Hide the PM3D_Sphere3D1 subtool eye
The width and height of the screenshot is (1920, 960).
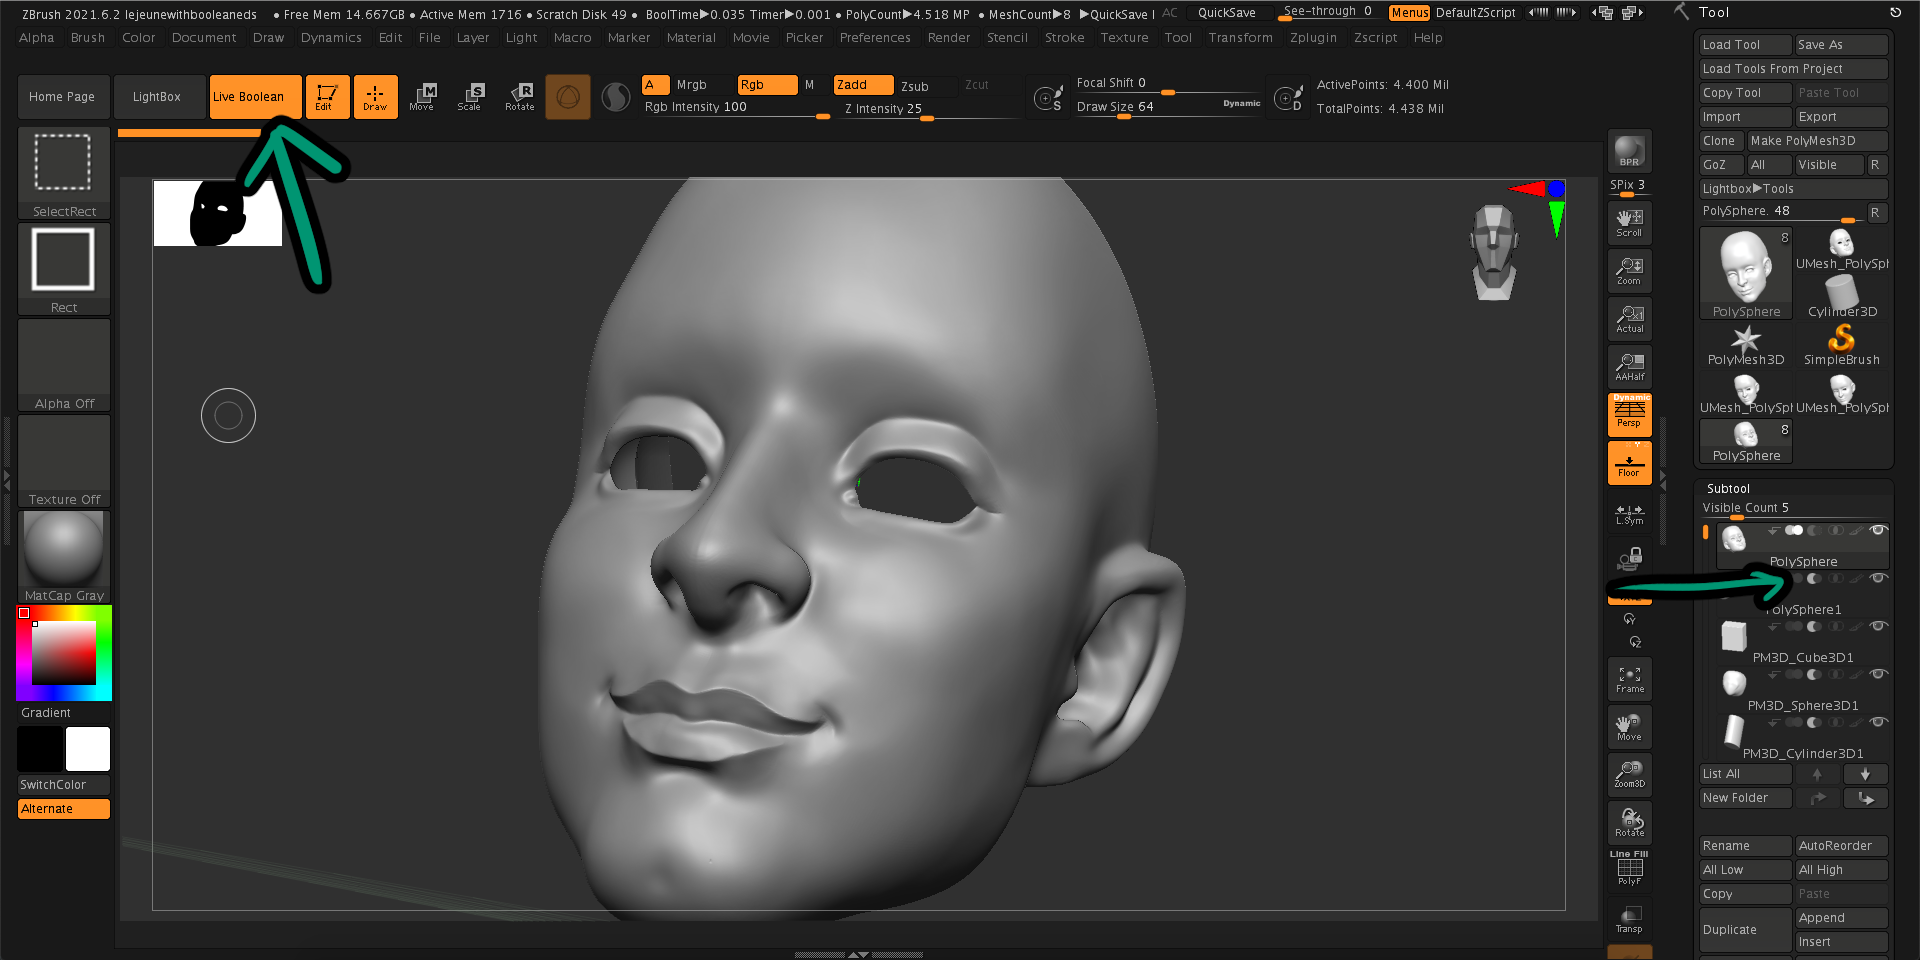1879,674
